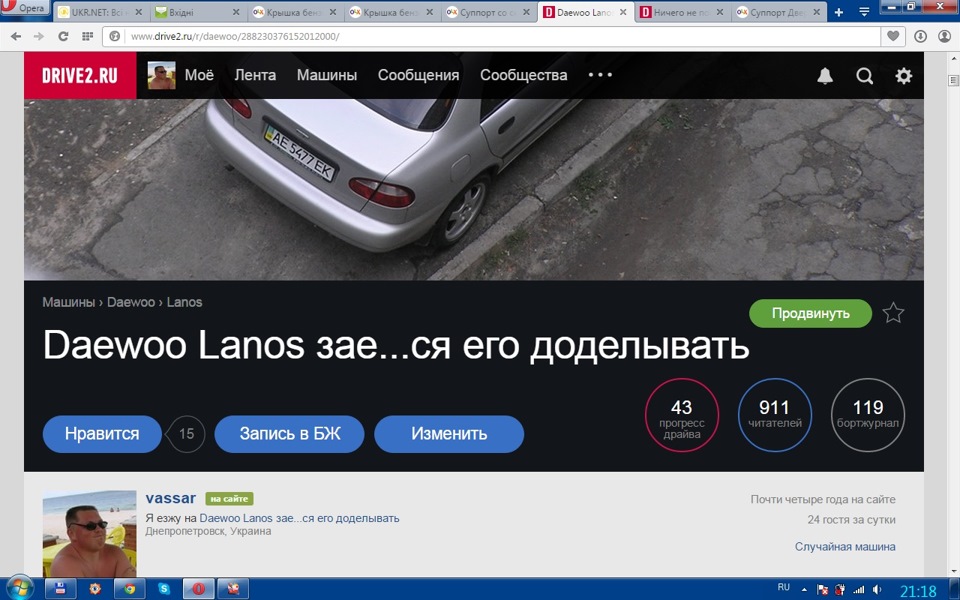Click the volume icon in system tray

point(877,590)
